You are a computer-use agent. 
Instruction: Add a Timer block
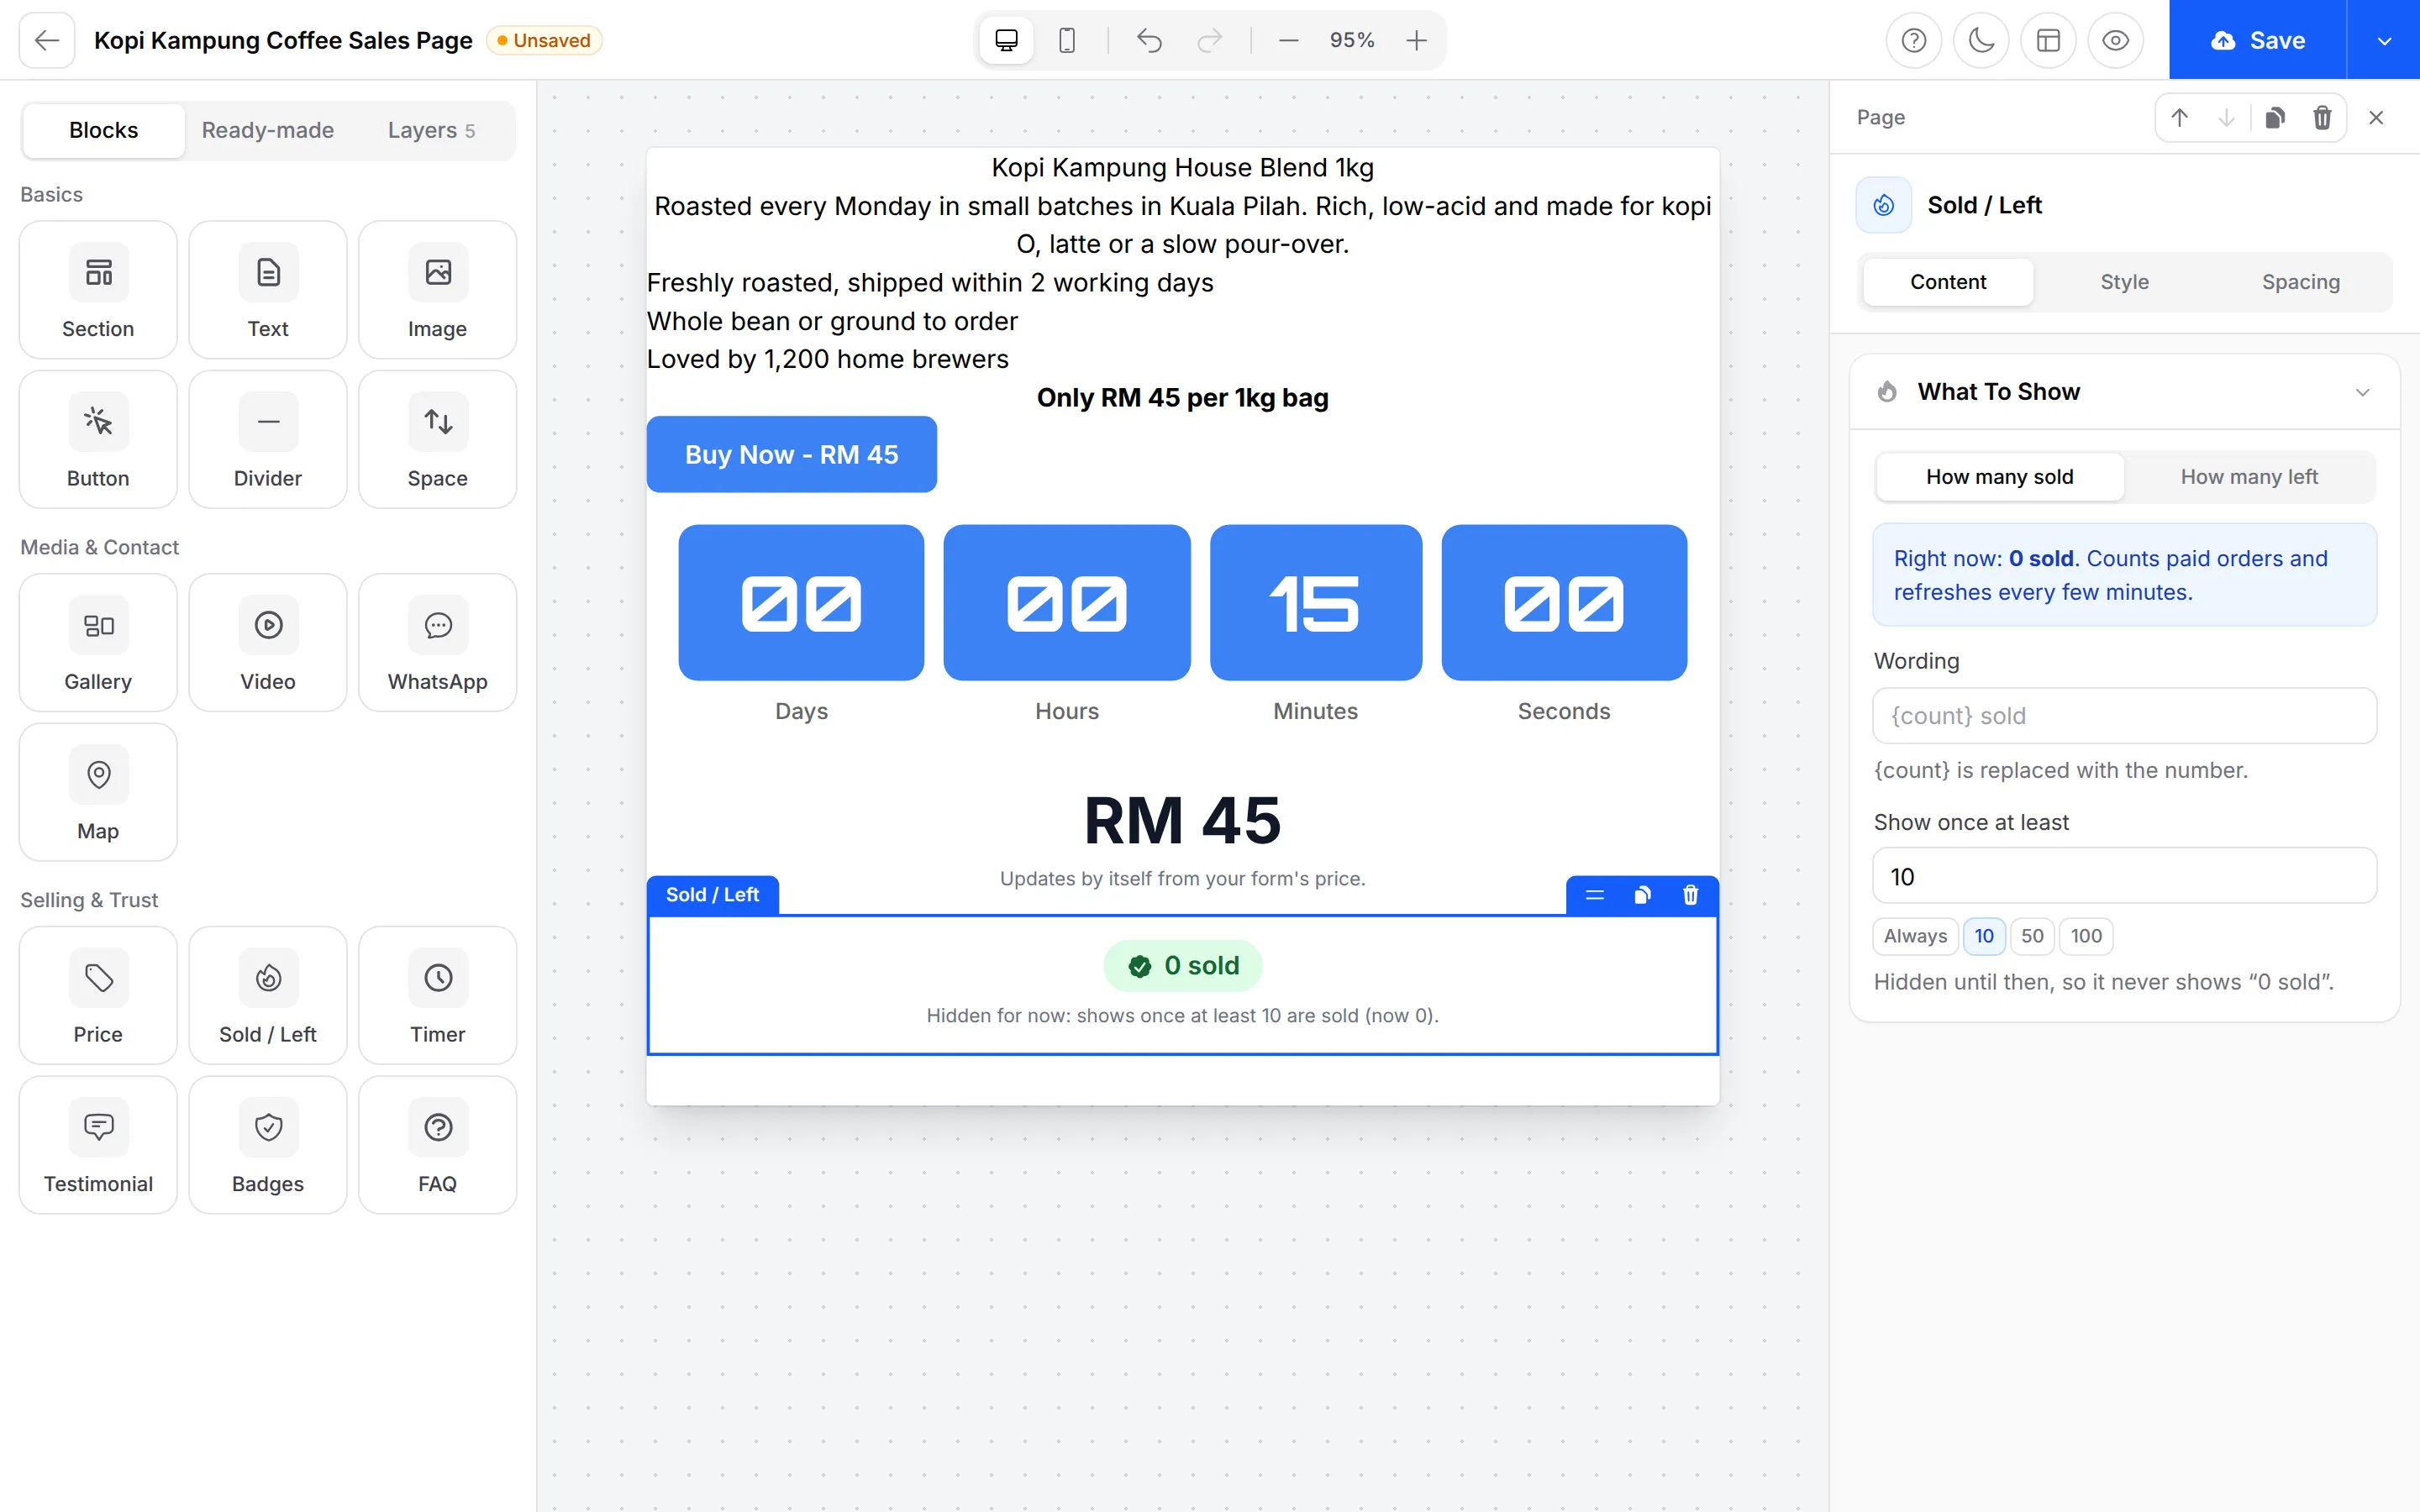pyautogui.click(x=437, y=995)
